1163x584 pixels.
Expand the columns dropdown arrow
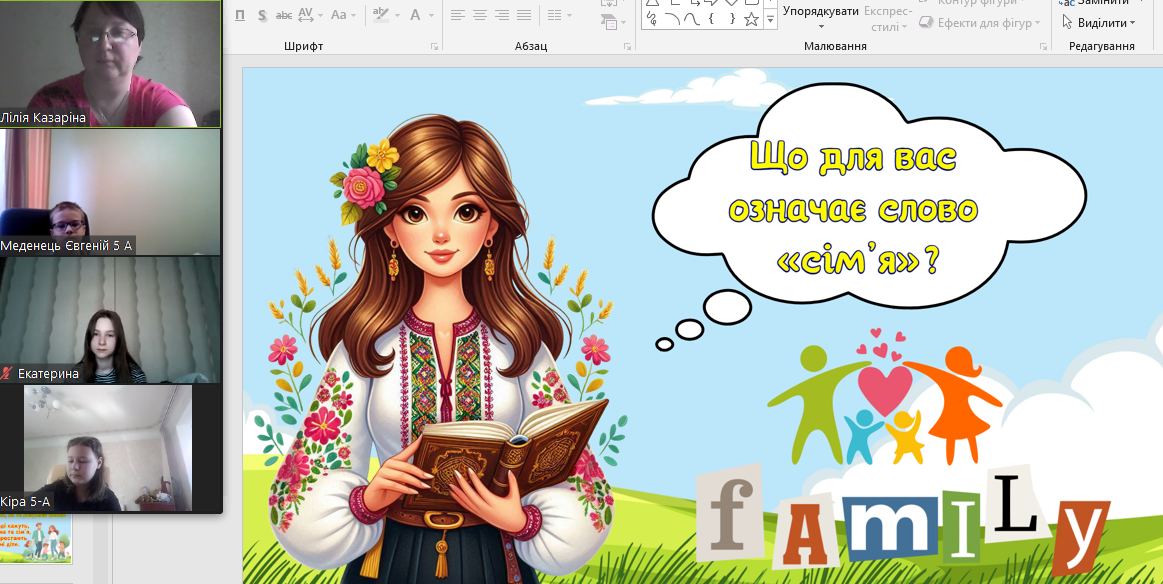click(568, 15)
